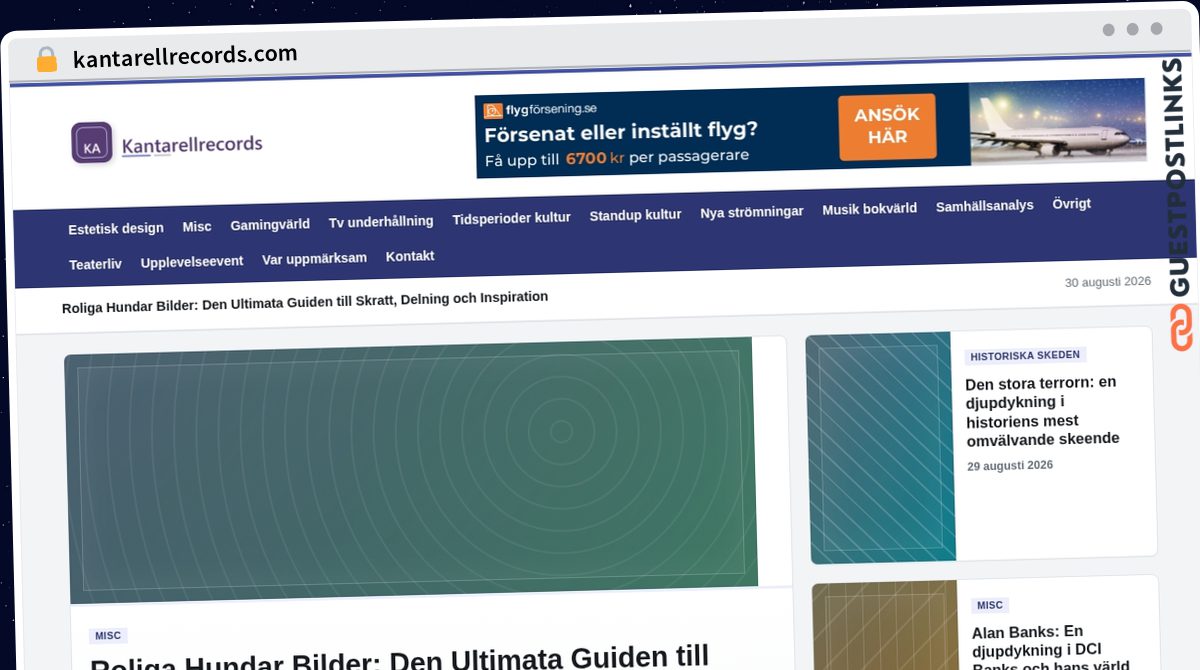This screenshot has height=670, width=1200.
Task: Select Nya strömningar in the navigation
Action: click(x=752, y=212)
